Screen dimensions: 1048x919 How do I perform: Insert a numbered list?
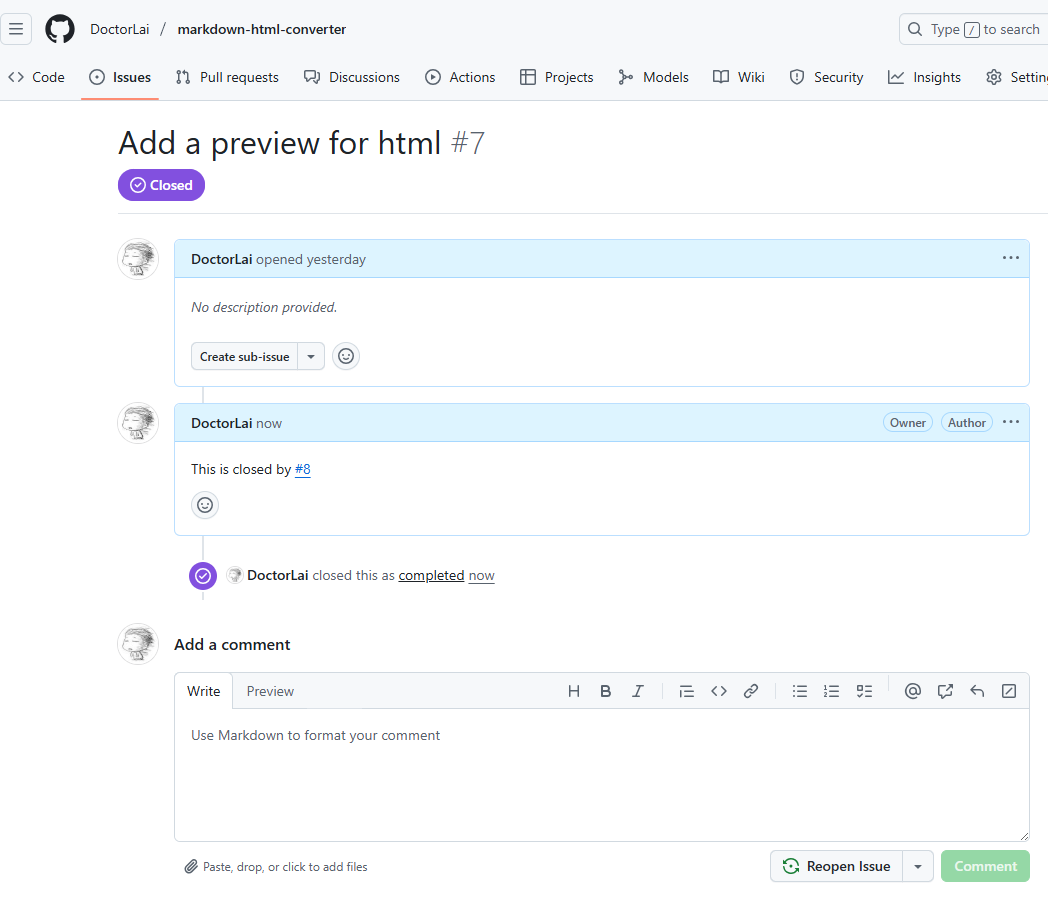click(x=831, y=691)
